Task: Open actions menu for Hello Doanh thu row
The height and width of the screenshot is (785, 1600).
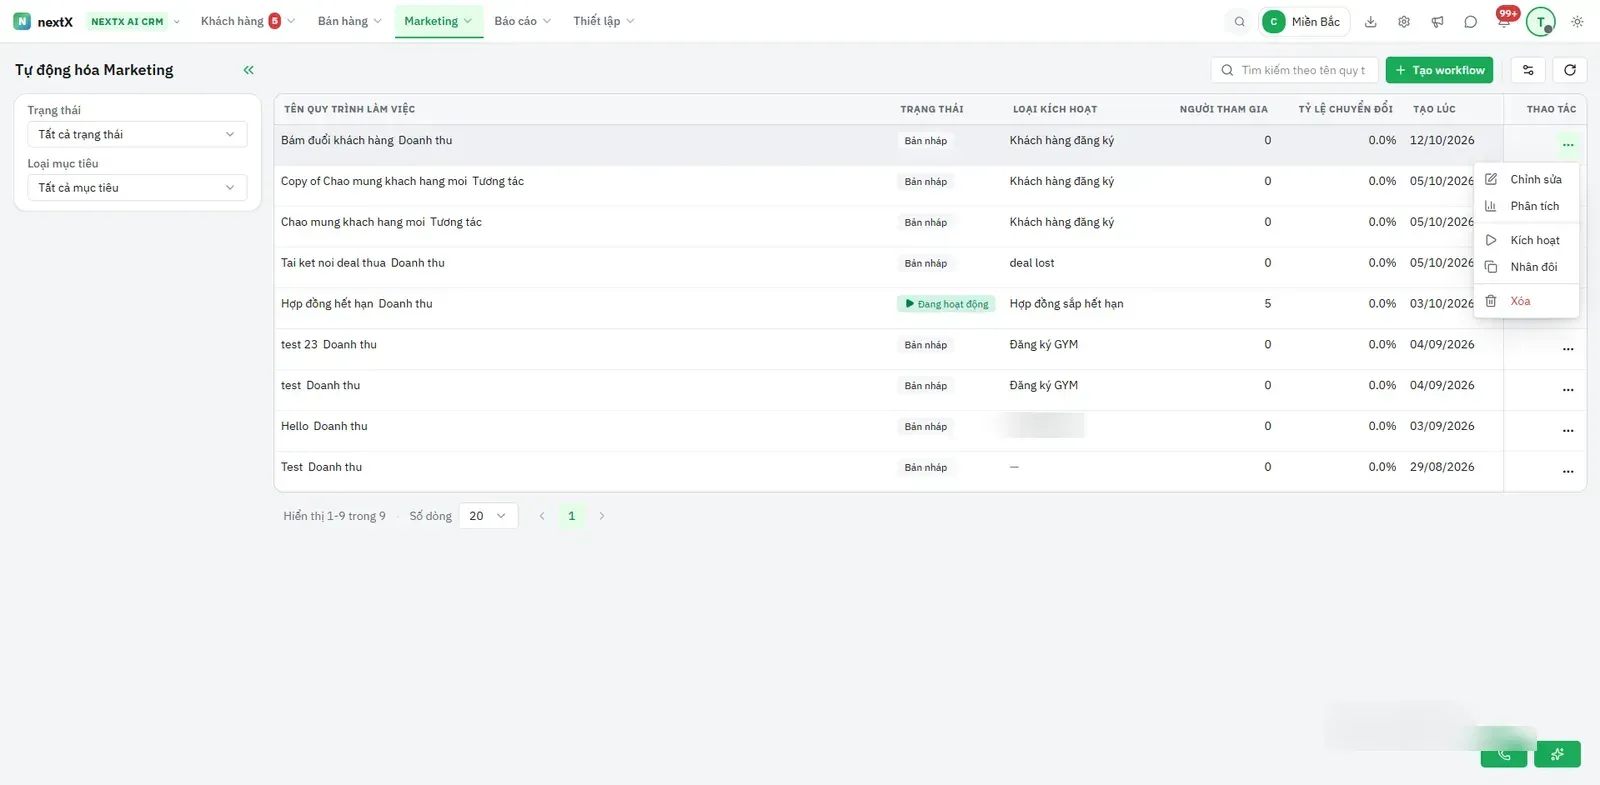Action: (1568, 431)
